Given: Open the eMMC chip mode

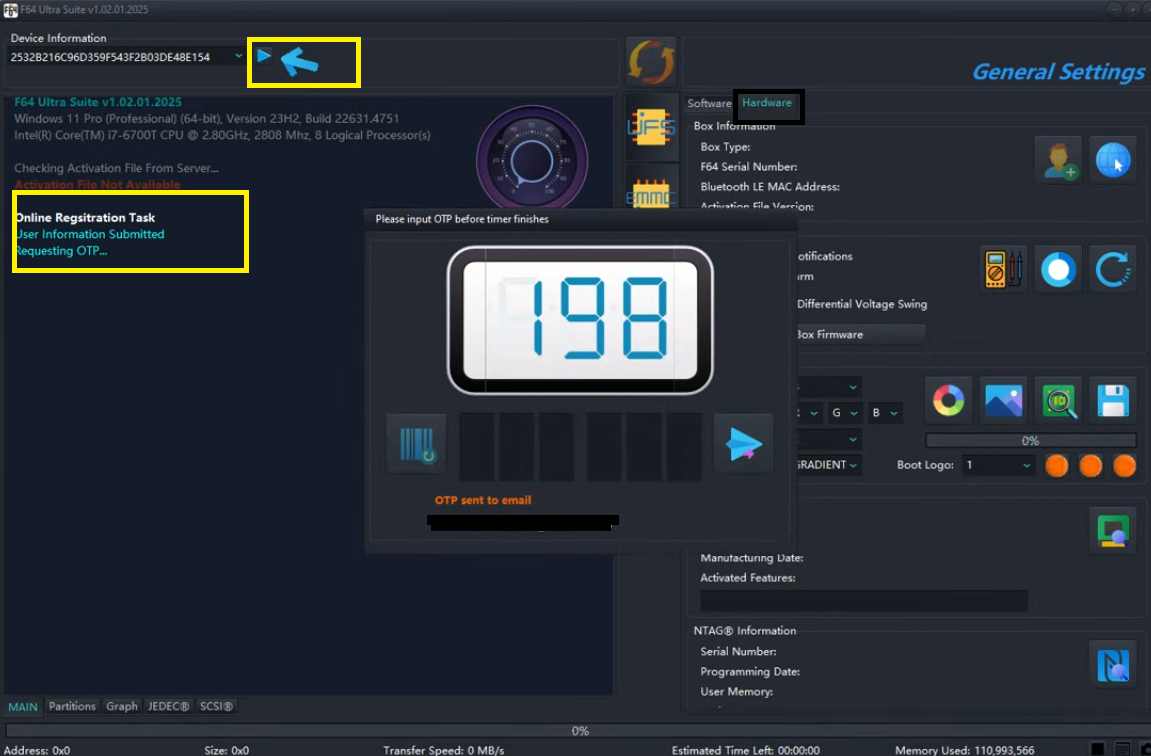Looking at the screenshot, I should point(650,194).
